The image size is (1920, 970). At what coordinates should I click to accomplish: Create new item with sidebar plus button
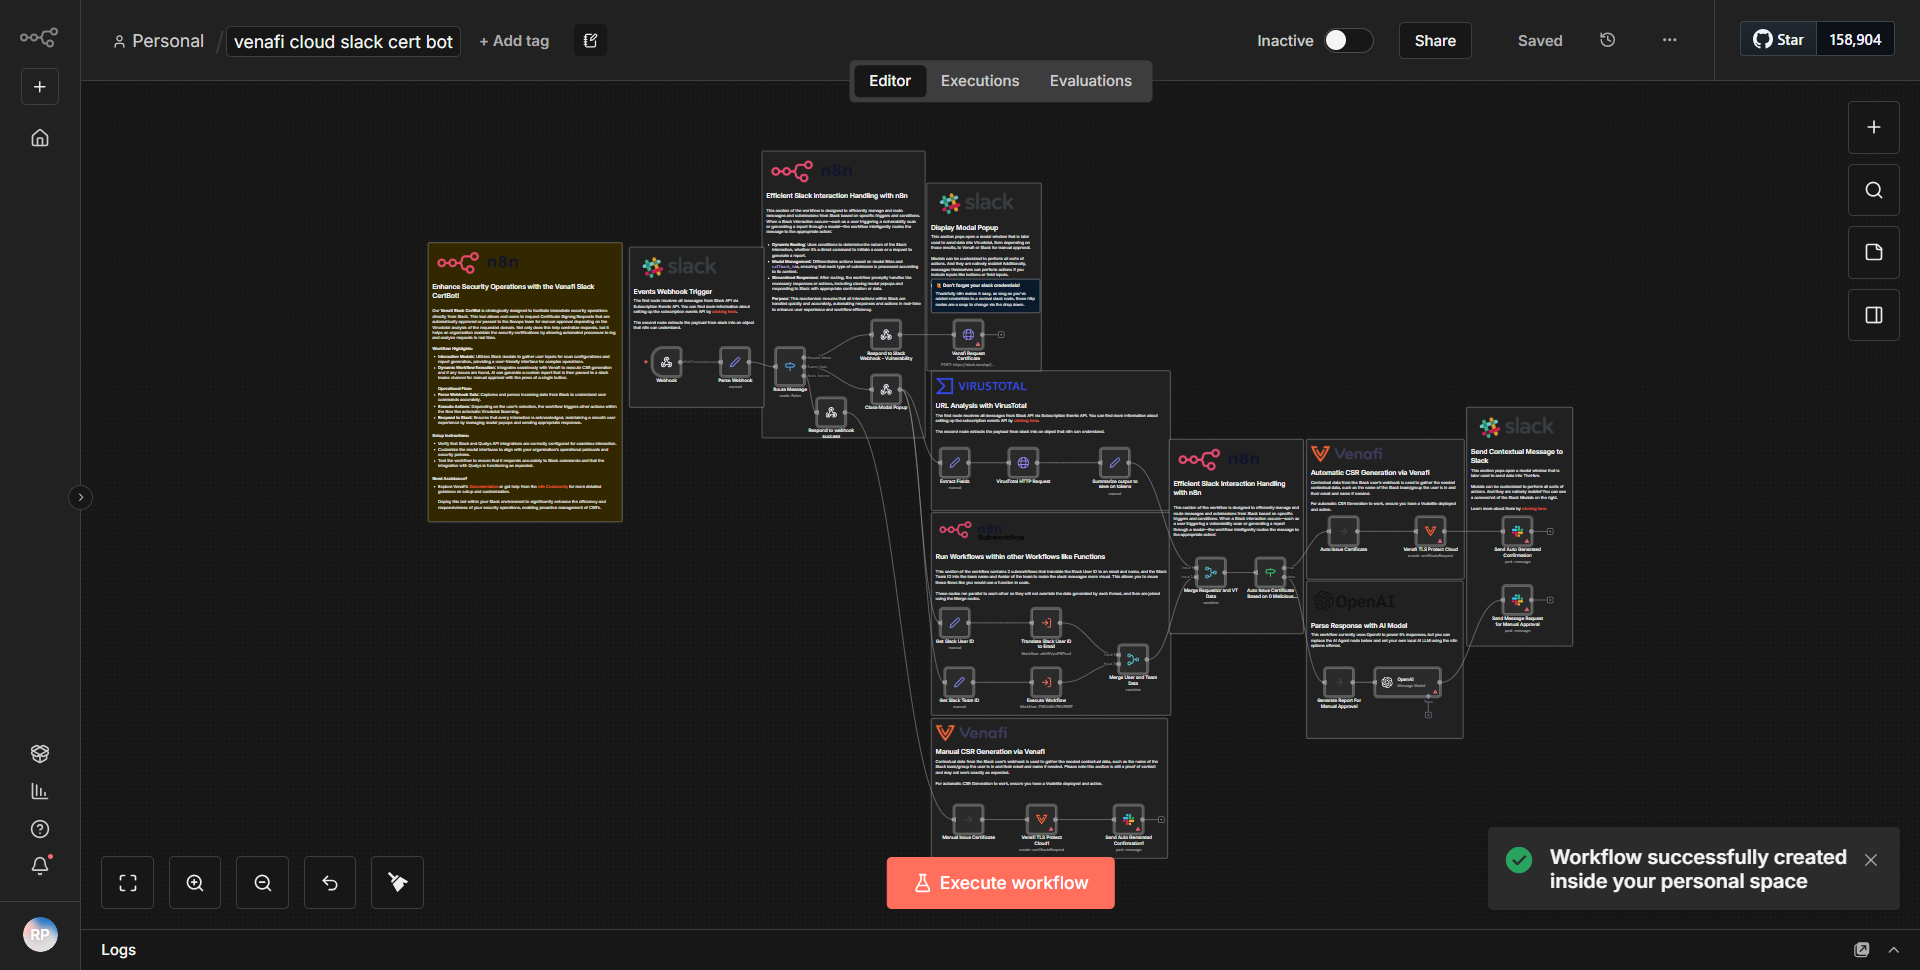[40, 87]
